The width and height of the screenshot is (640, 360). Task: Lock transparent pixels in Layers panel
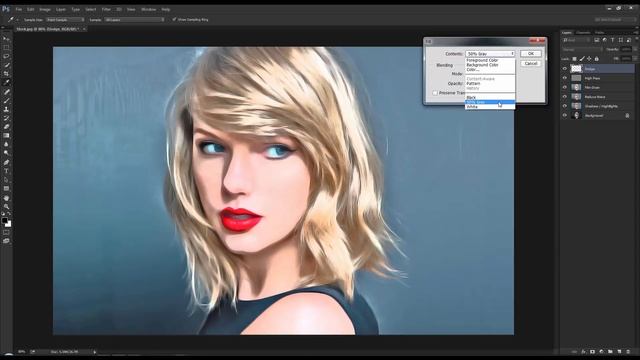[574, 59]
